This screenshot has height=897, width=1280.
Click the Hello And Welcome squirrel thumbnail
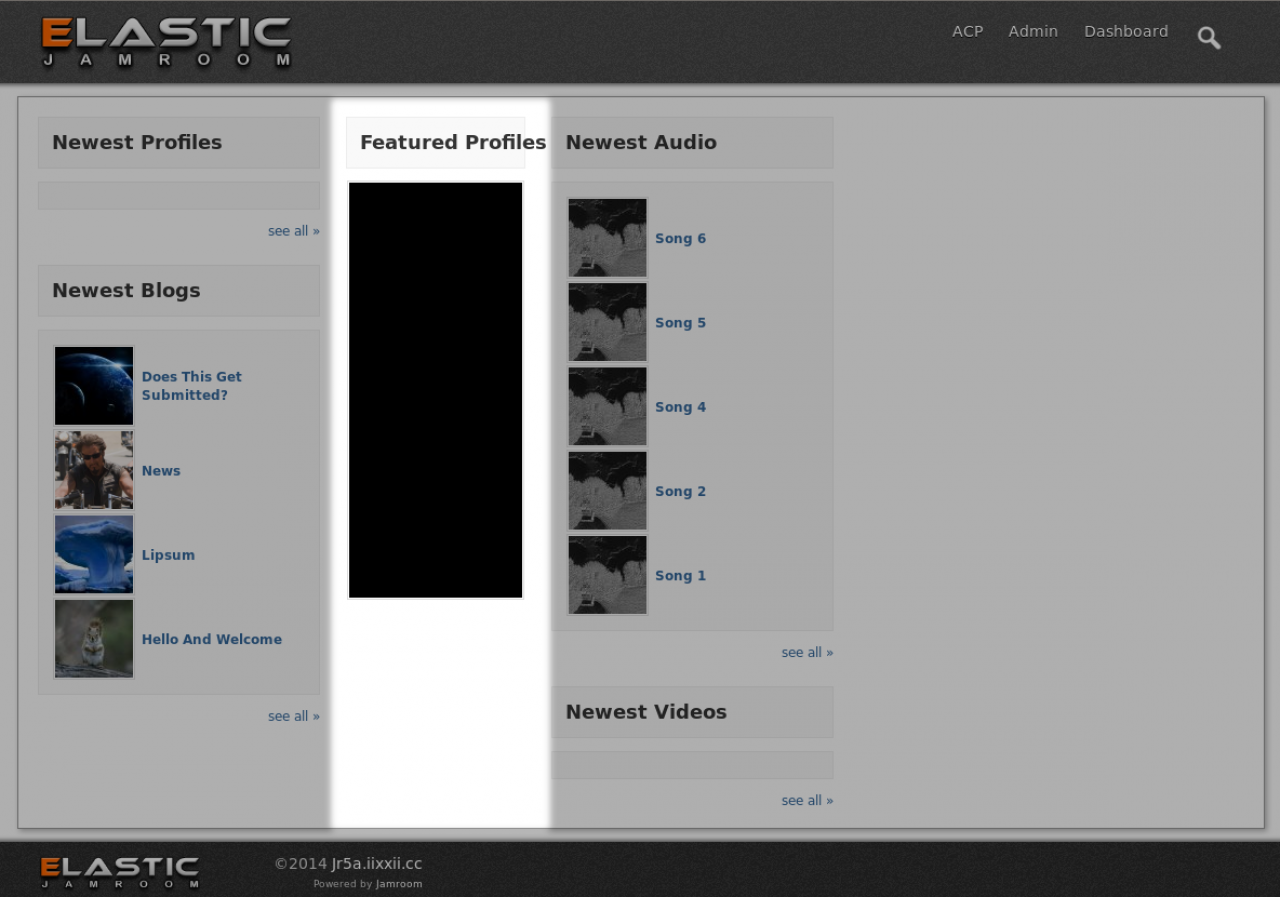(x=94, y=639)
